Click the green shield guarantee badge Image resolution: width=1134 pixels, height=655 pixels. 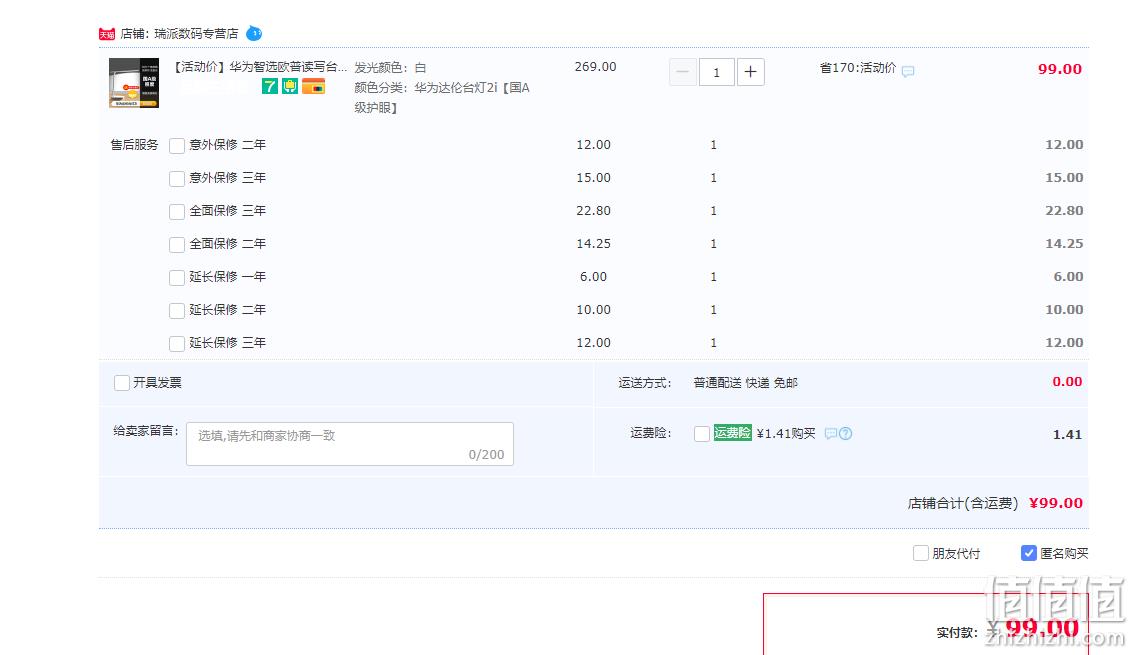coord(290,87)
